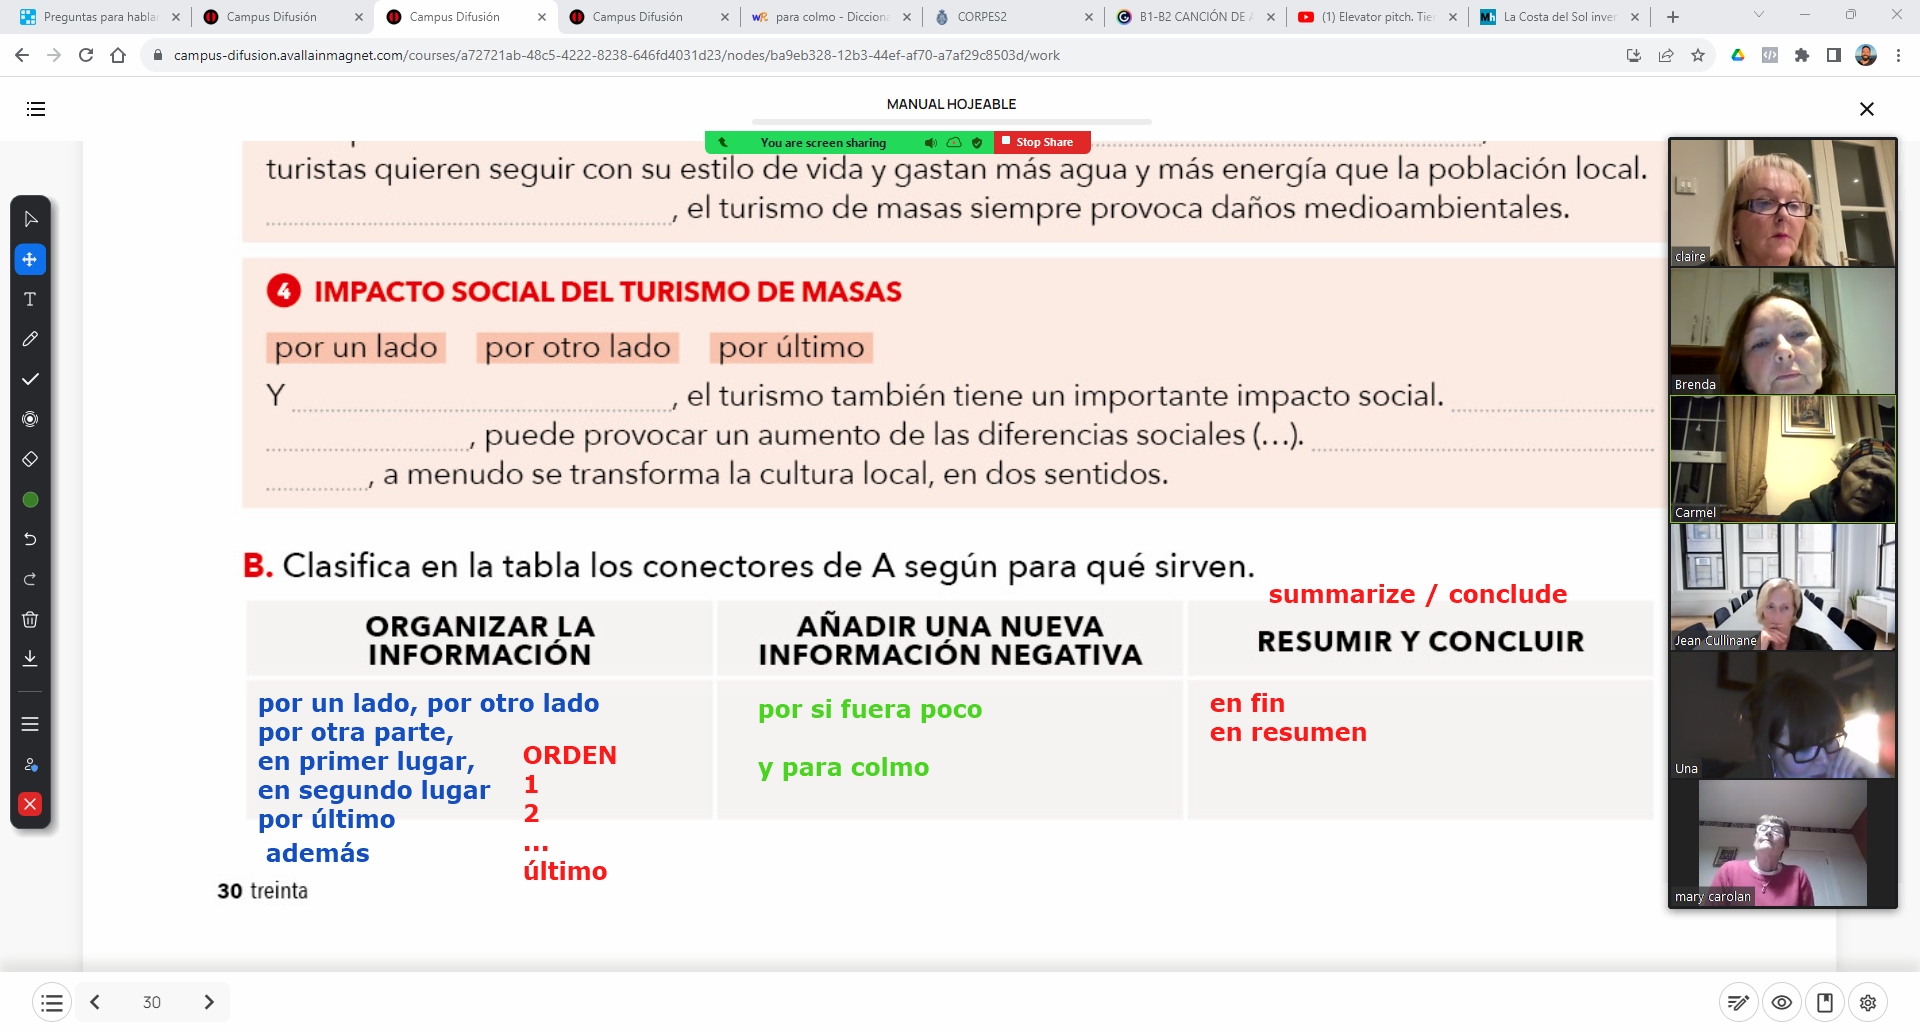
Task: Go to previous page chevron
Action: click(x=95, y=1002)
